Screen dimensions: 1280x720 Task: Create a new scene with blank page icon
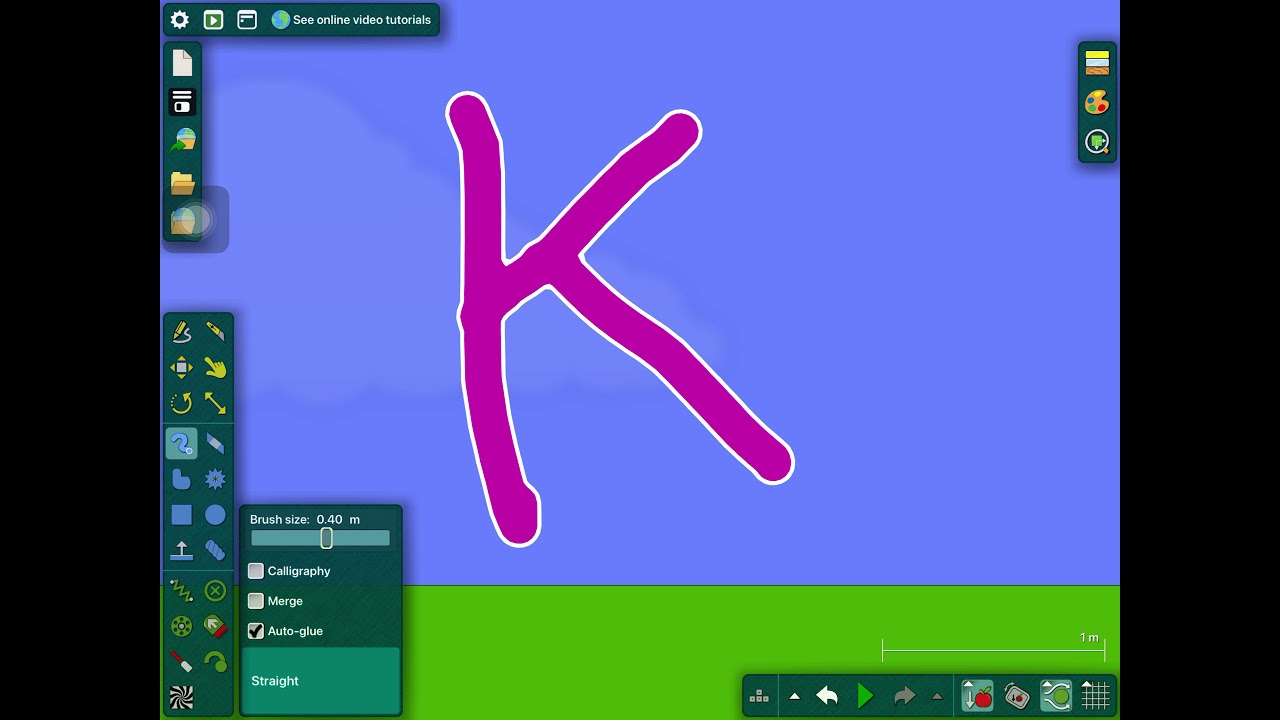(x=182, y=63)
